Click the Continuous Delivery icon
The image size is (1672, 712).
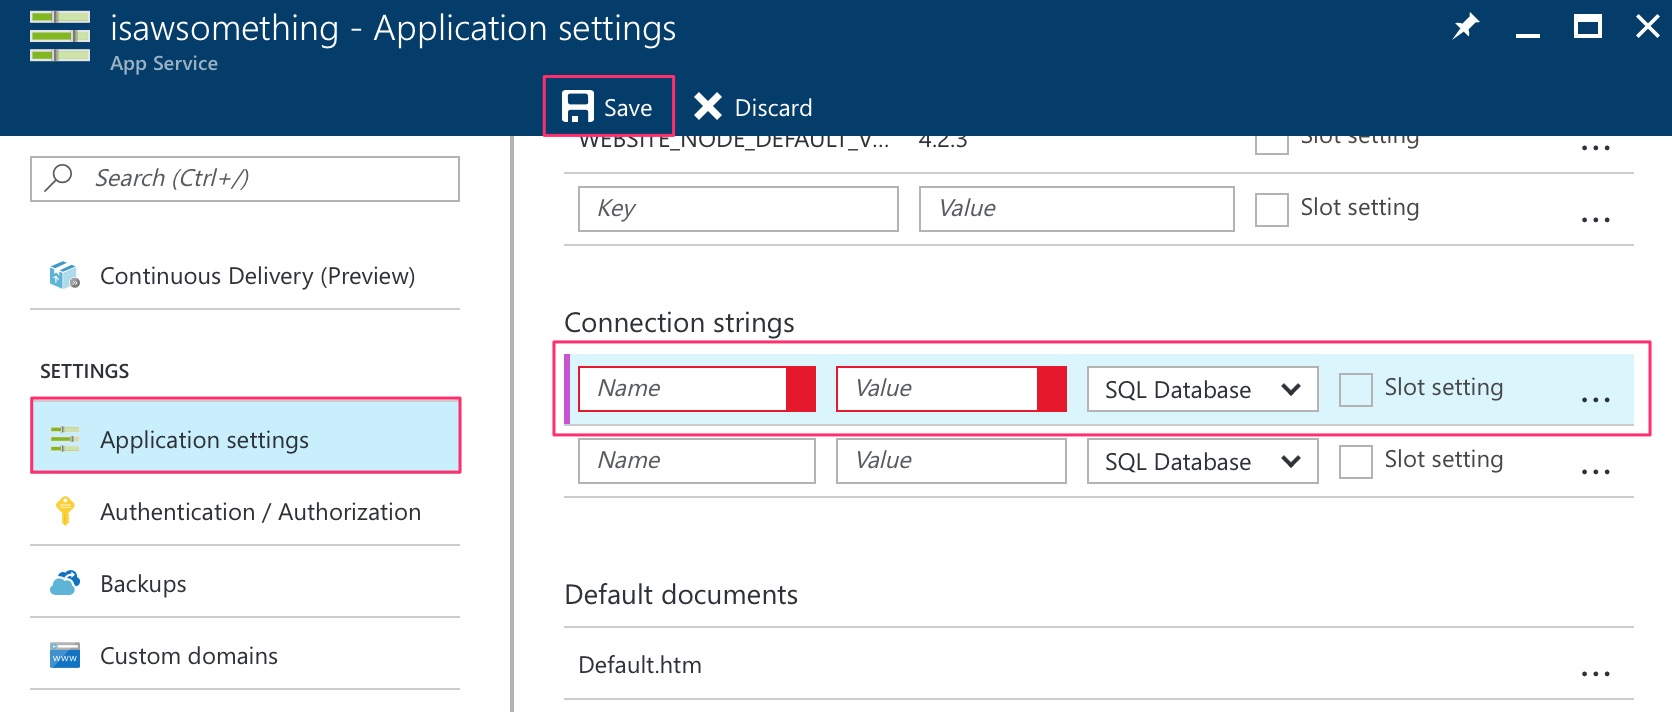click(x=65, y=275)
